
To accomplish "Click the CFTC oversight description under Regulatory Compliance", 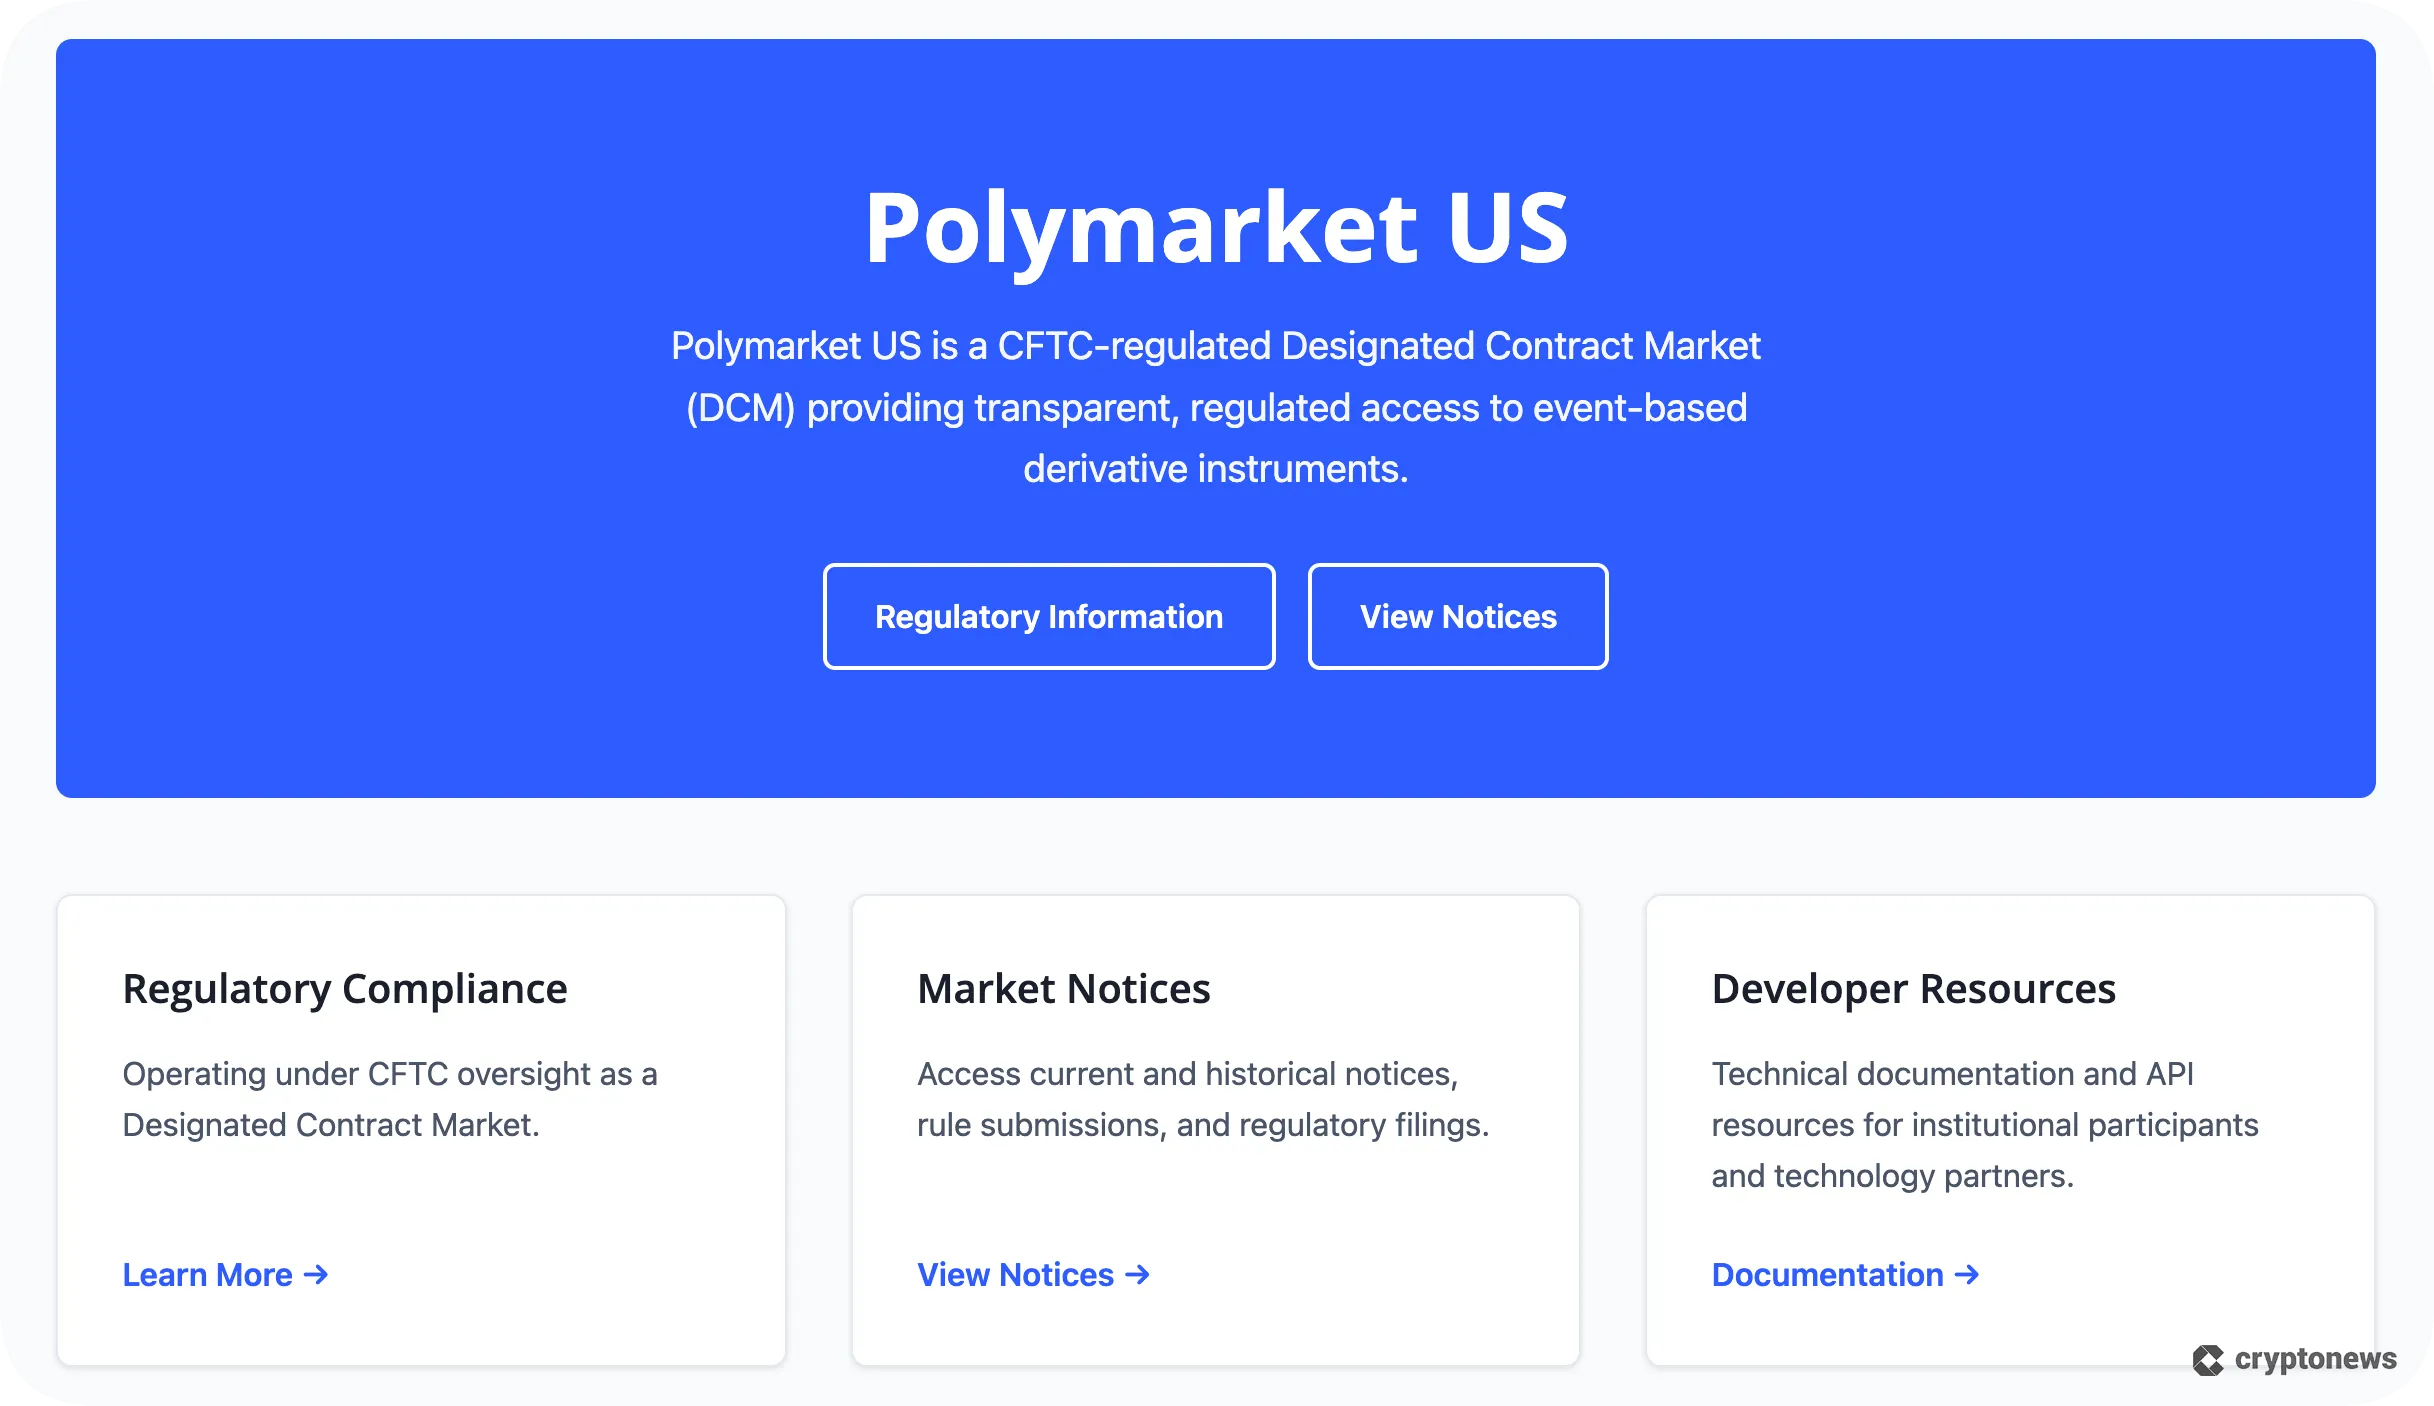I will point(390,1099).
